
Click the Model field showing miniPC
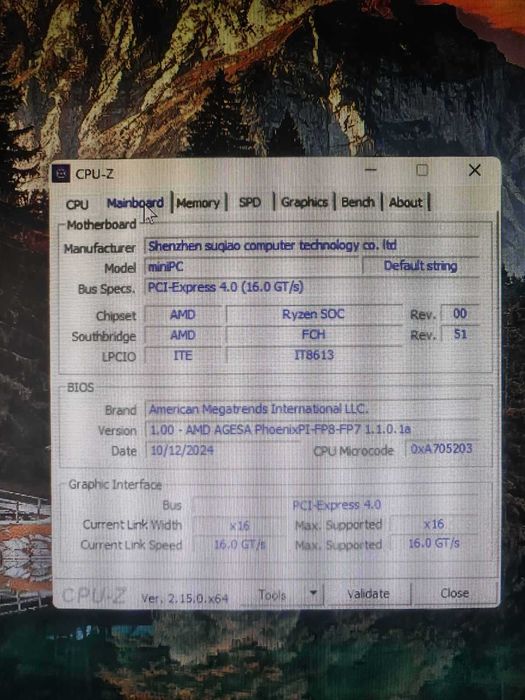pyautogui.click(x=251, y=267)
